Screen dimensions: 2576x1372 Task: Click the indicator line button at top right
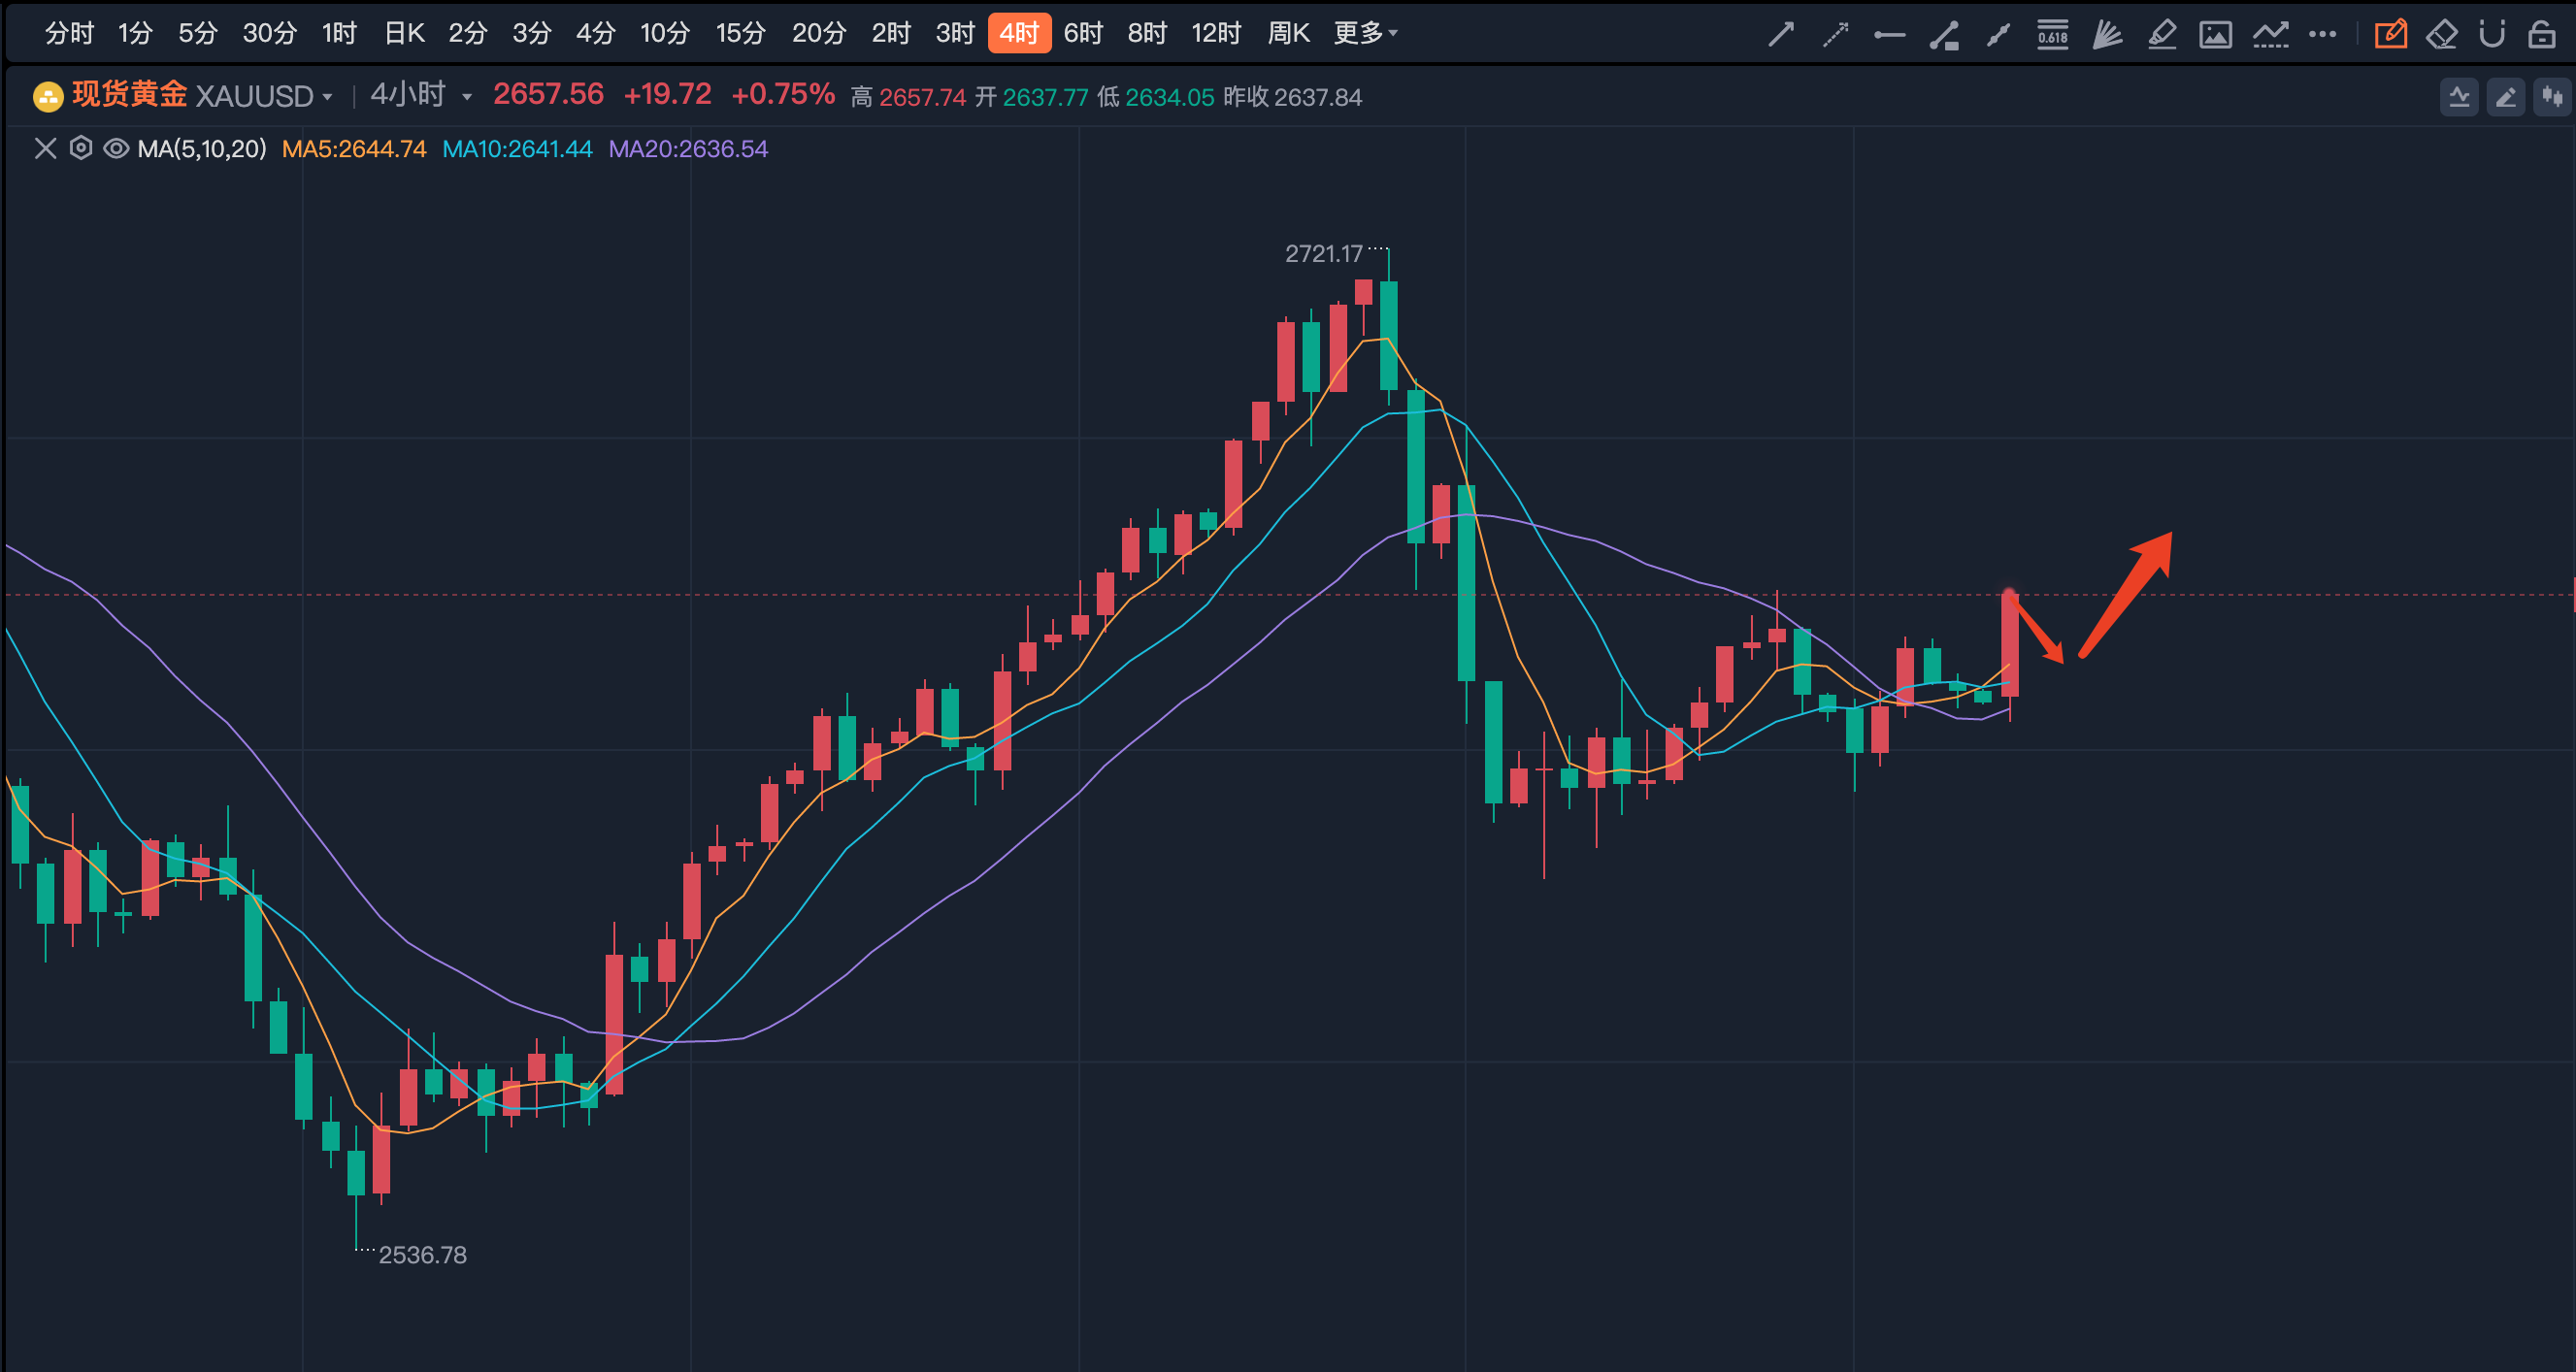click(x=2459, y=97)
